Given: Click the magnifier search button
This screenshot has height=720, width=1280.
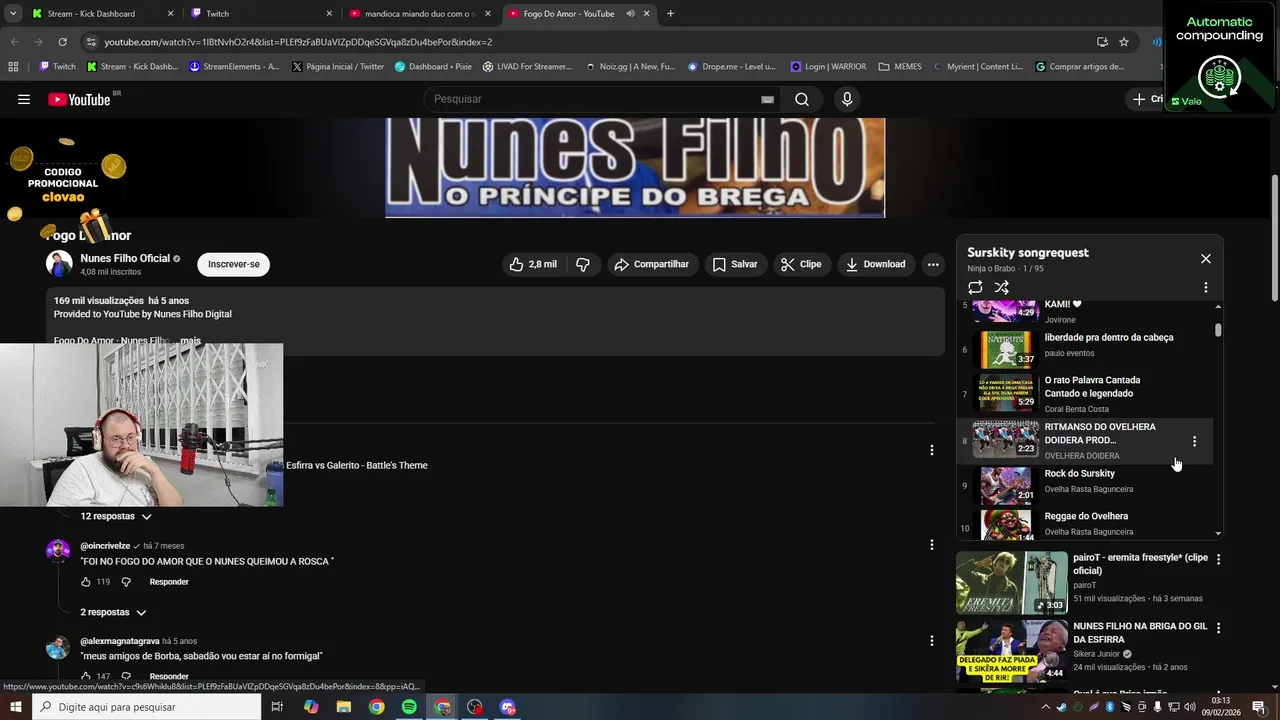Looking at the screenshot, I should click(802, 99).
